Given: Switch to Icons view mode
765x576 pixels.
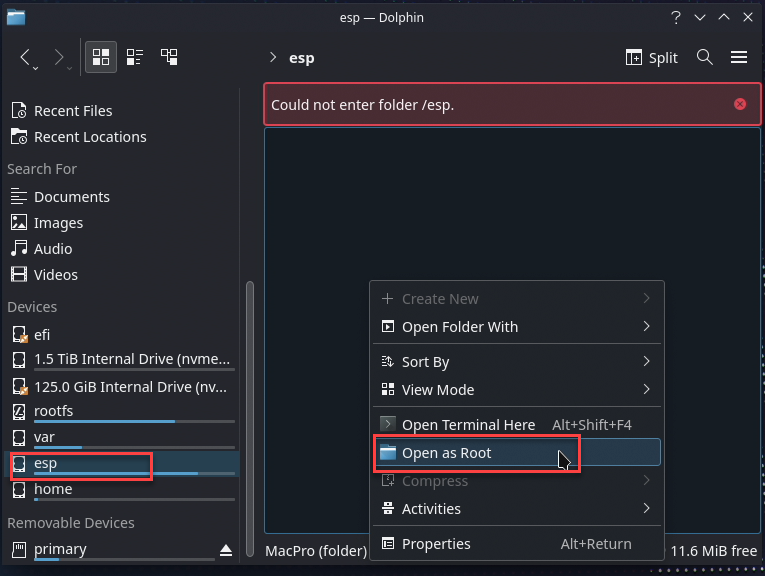Looking at the screenshot, I should pos(101,57).
